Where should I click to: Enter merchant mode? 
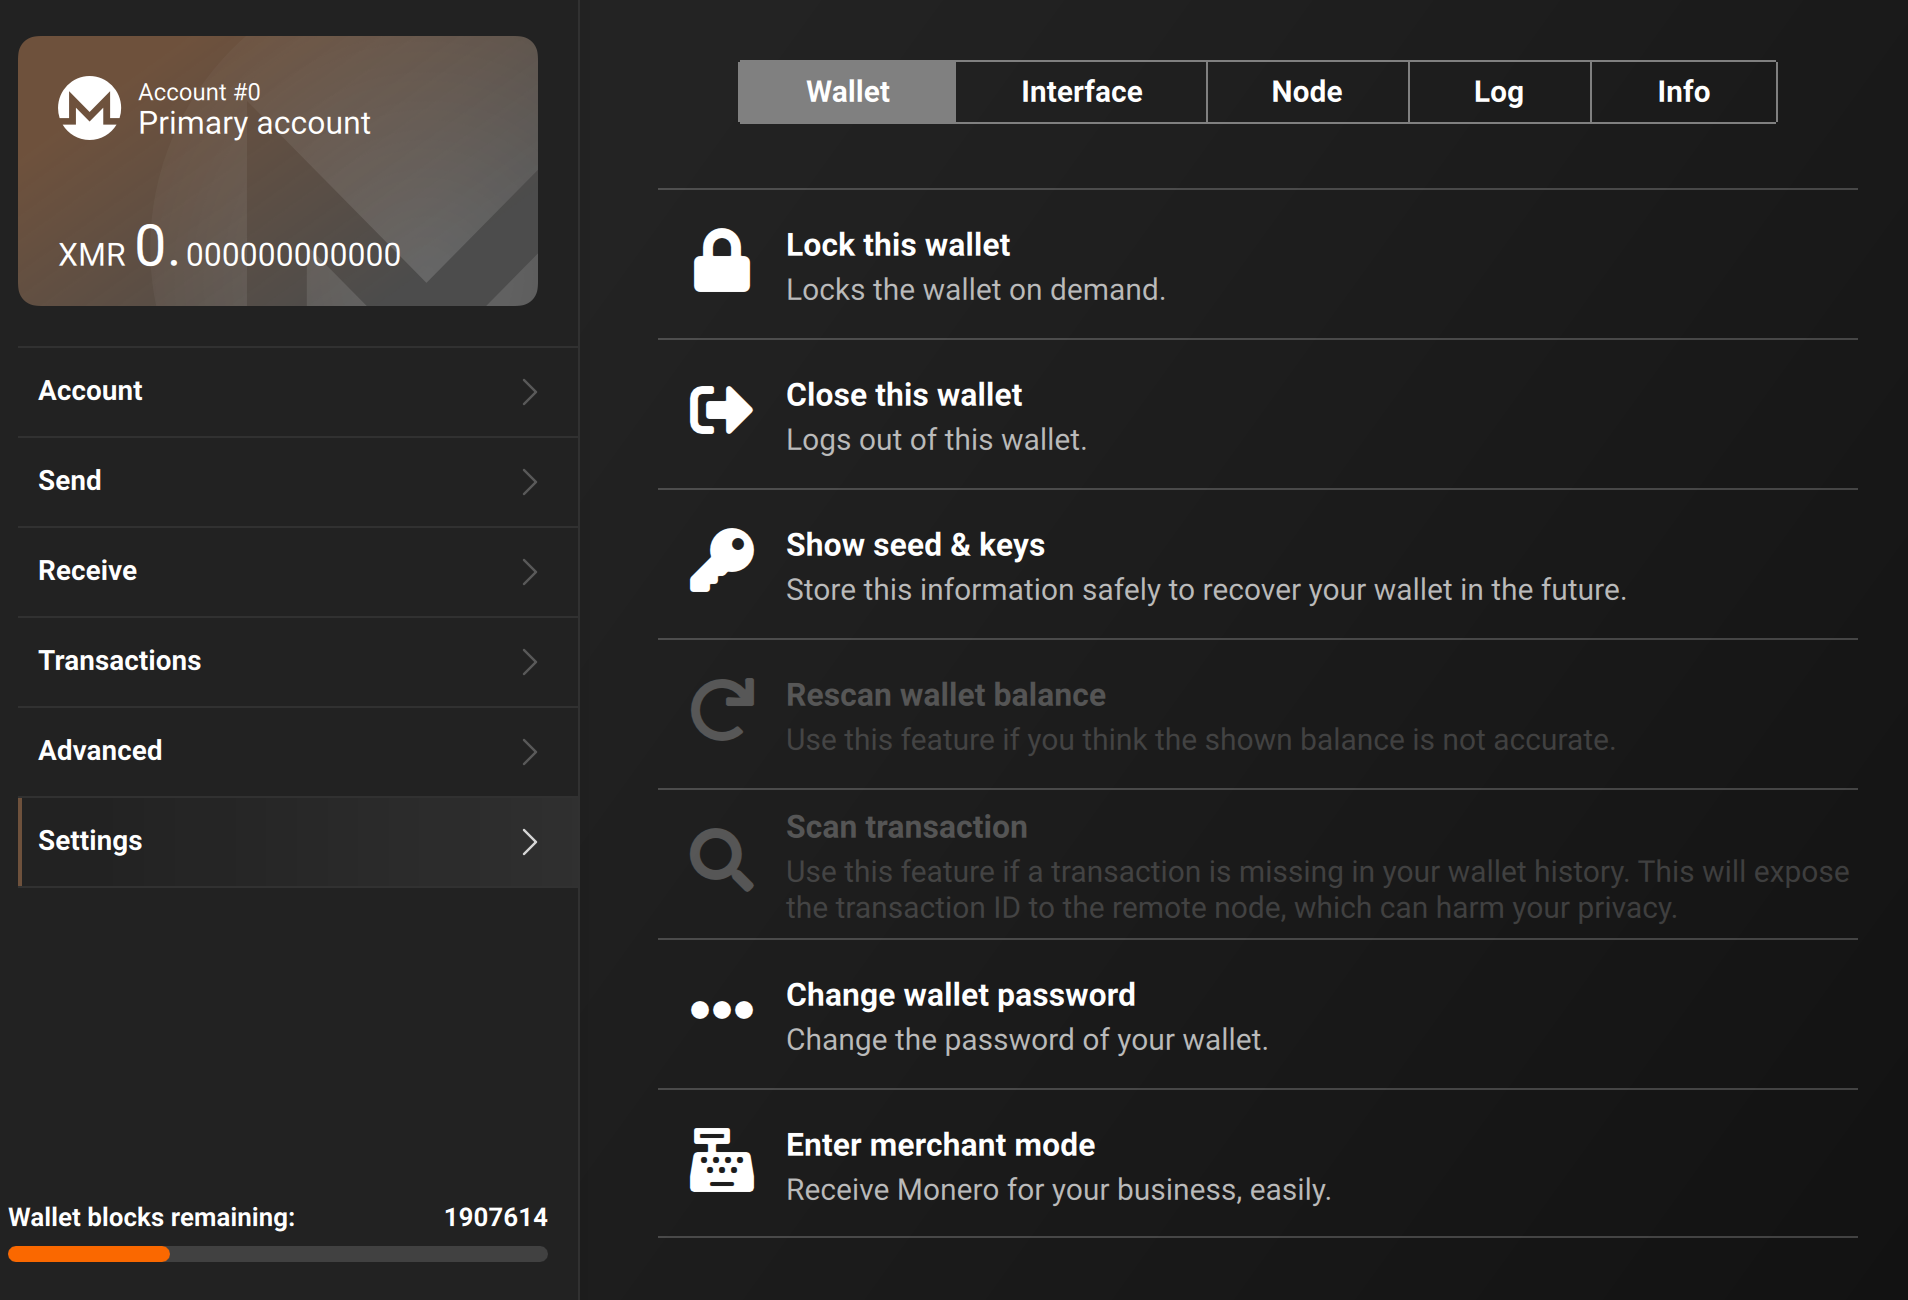pyautogui.click(x=940, y=1144)
